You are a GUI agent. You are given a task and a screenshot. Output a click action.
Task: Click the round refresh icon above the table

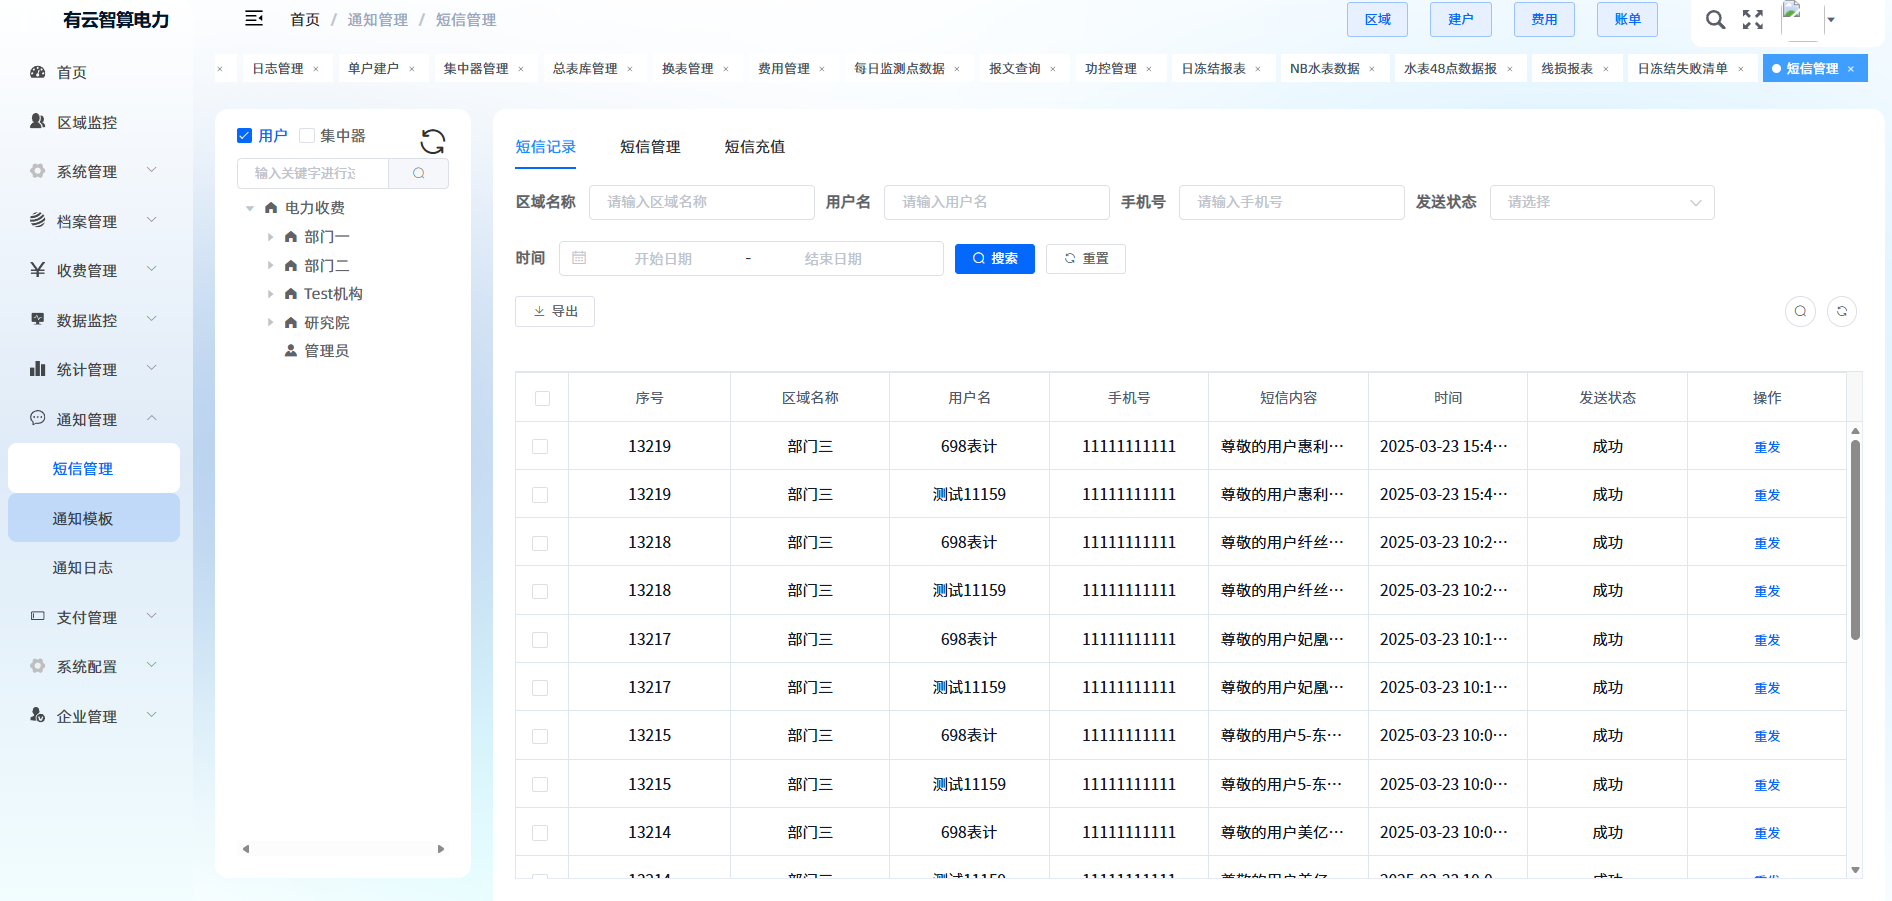point(1841,312)
